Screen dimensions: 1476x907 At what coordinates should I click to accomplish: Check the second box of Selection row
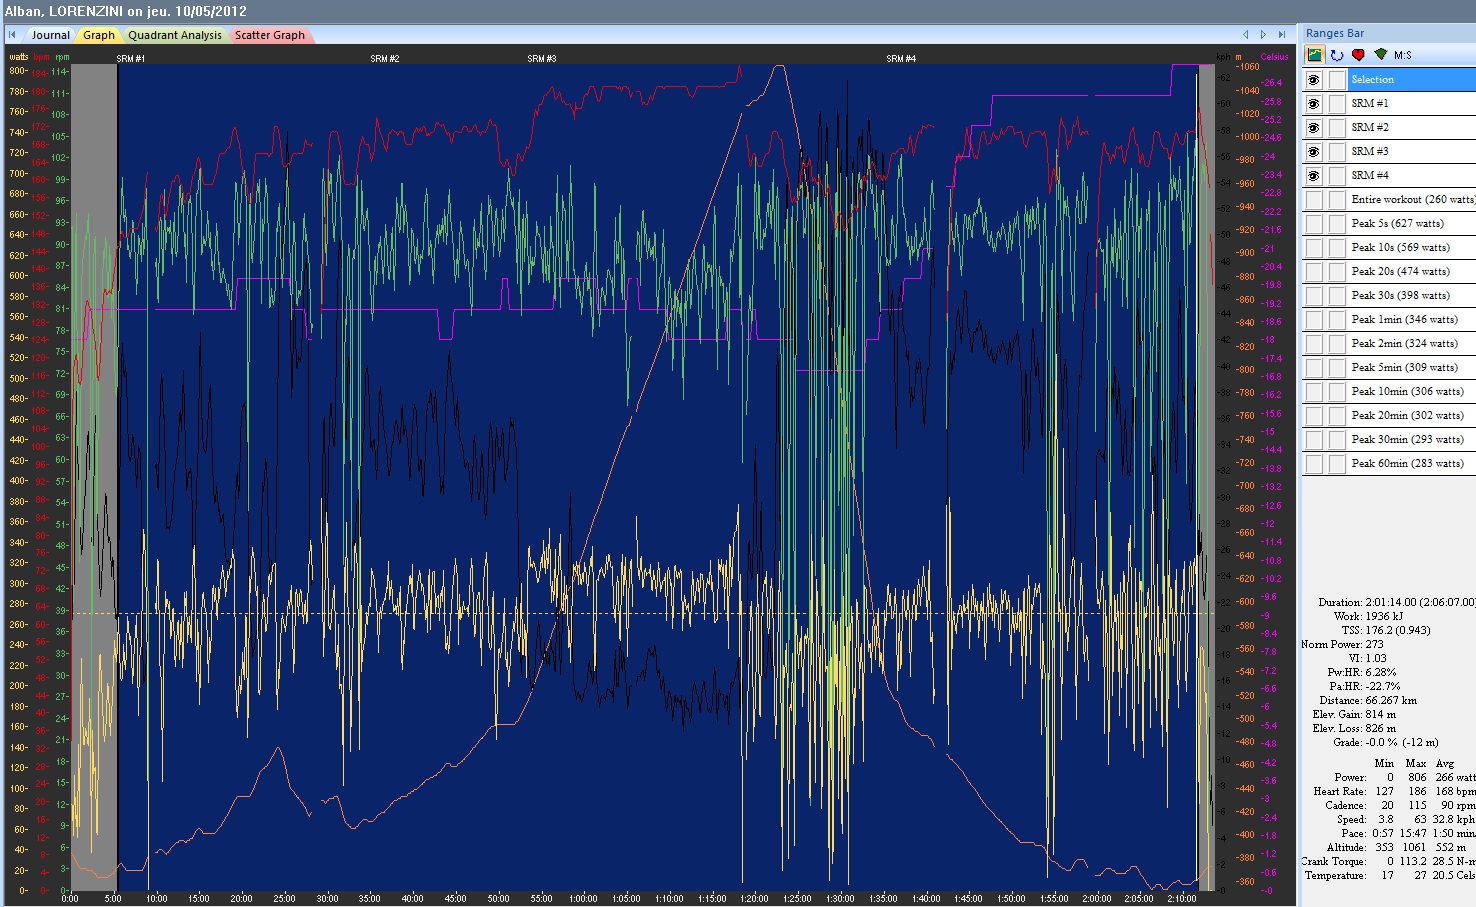pyautogui.click(x=1337, y=80)
